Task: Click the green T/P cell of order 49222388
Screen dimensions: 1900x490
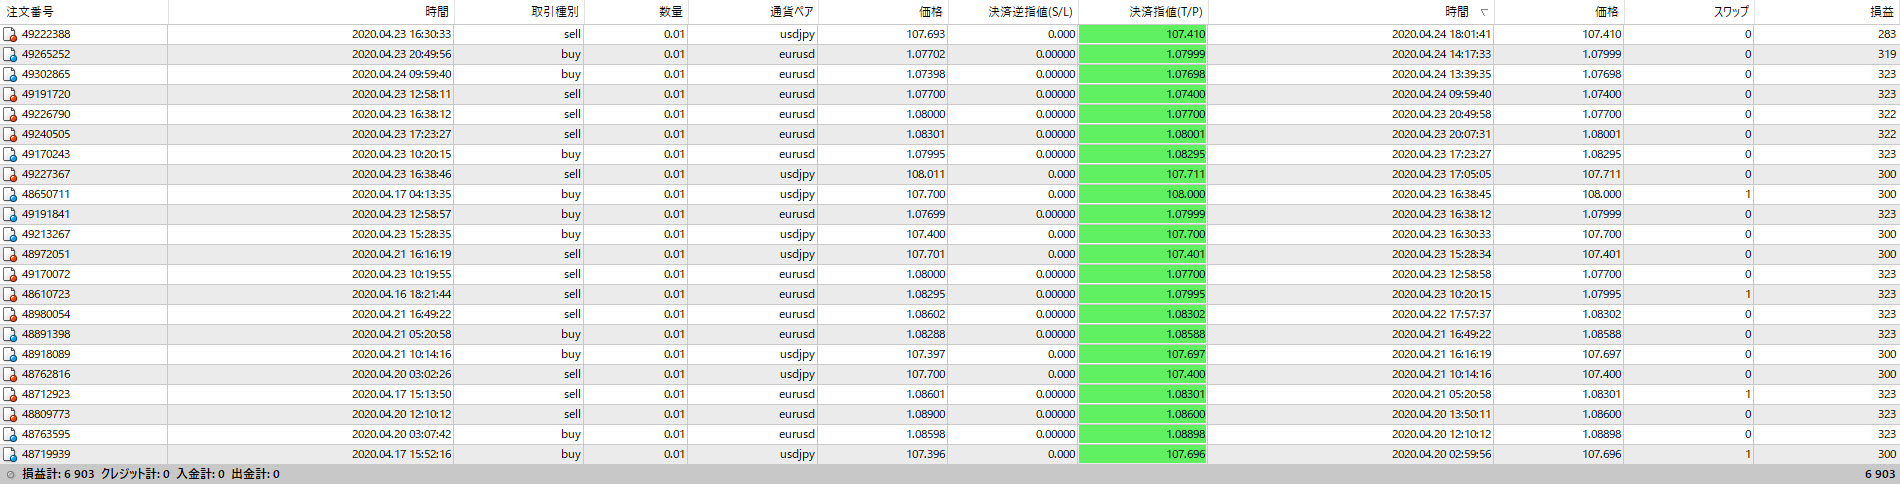Action: pos(1143,34)
